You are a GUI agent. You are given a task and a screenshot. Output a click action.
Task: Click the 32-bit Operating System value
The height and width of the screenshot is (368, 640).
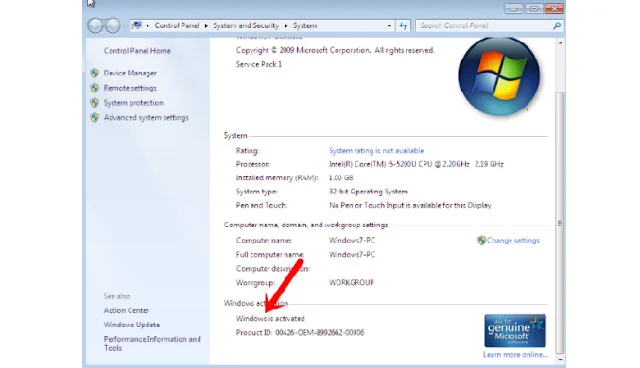click(368, 191)
